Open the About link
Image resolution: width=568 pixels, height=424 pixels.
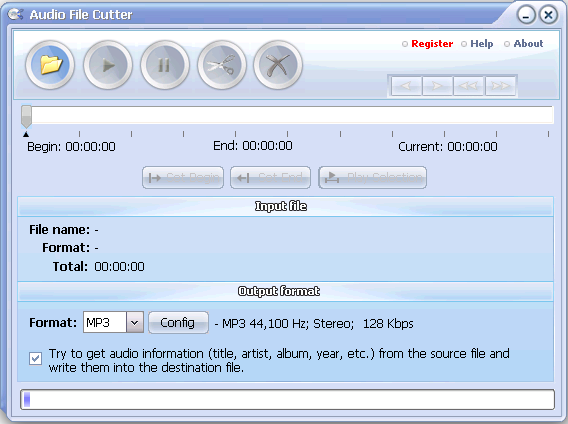pos(528,44)
